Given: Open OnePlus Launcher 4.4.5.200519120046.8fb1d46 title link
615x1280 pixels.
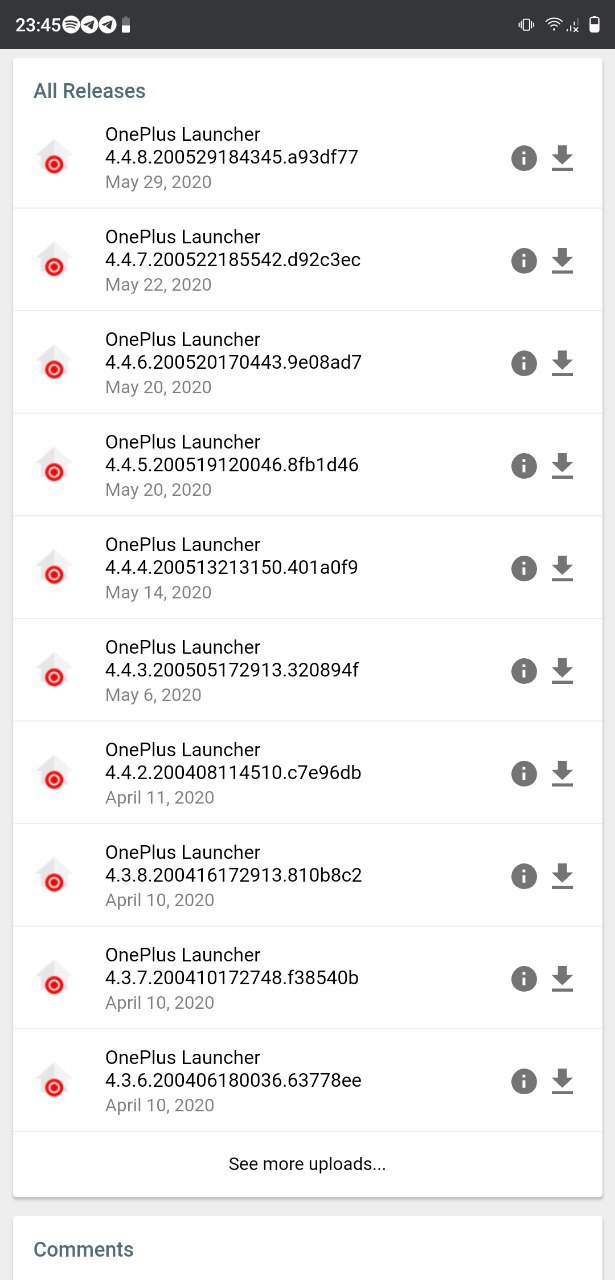Looking at the screenshot, I should (232, 453).
